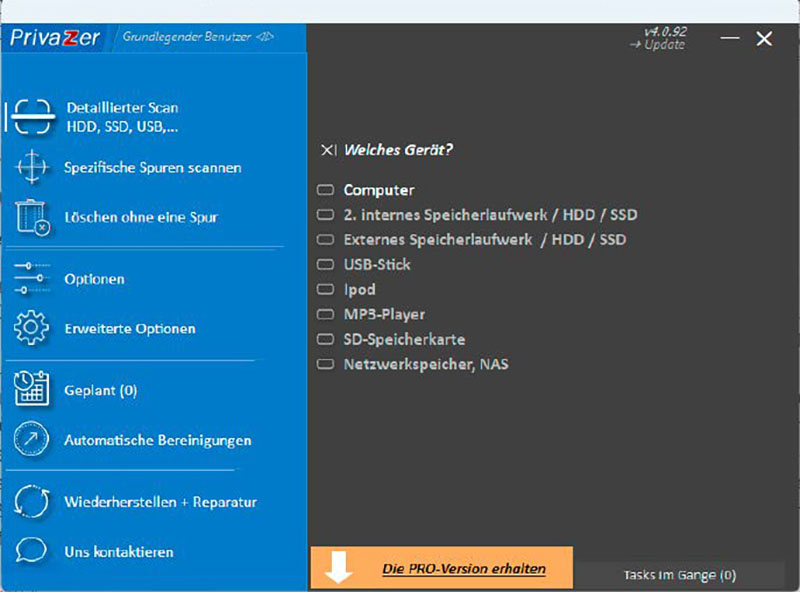The image size is (800, 592).
Task: Click the crosshair icon for Spezifische Spuren
Action: pyautogui.click(x=32, y=167)
